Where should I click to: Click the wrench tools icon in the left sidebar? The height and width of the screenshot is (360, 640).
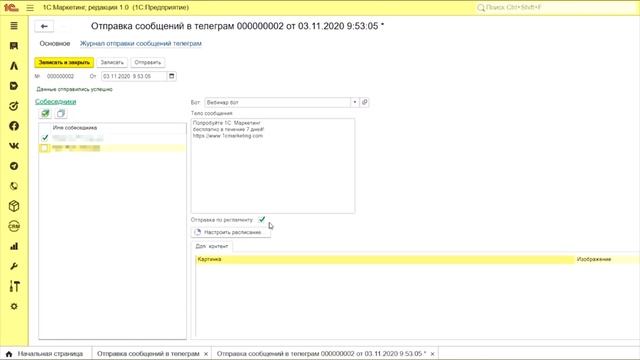coord(14,266)
